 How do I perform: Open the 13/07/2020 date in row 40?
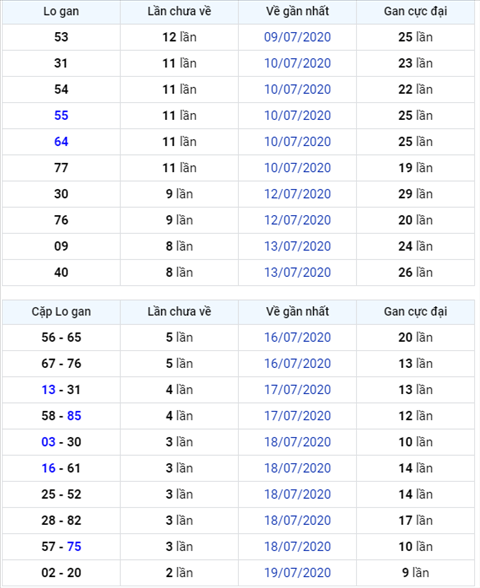click(x=297, y=272)
